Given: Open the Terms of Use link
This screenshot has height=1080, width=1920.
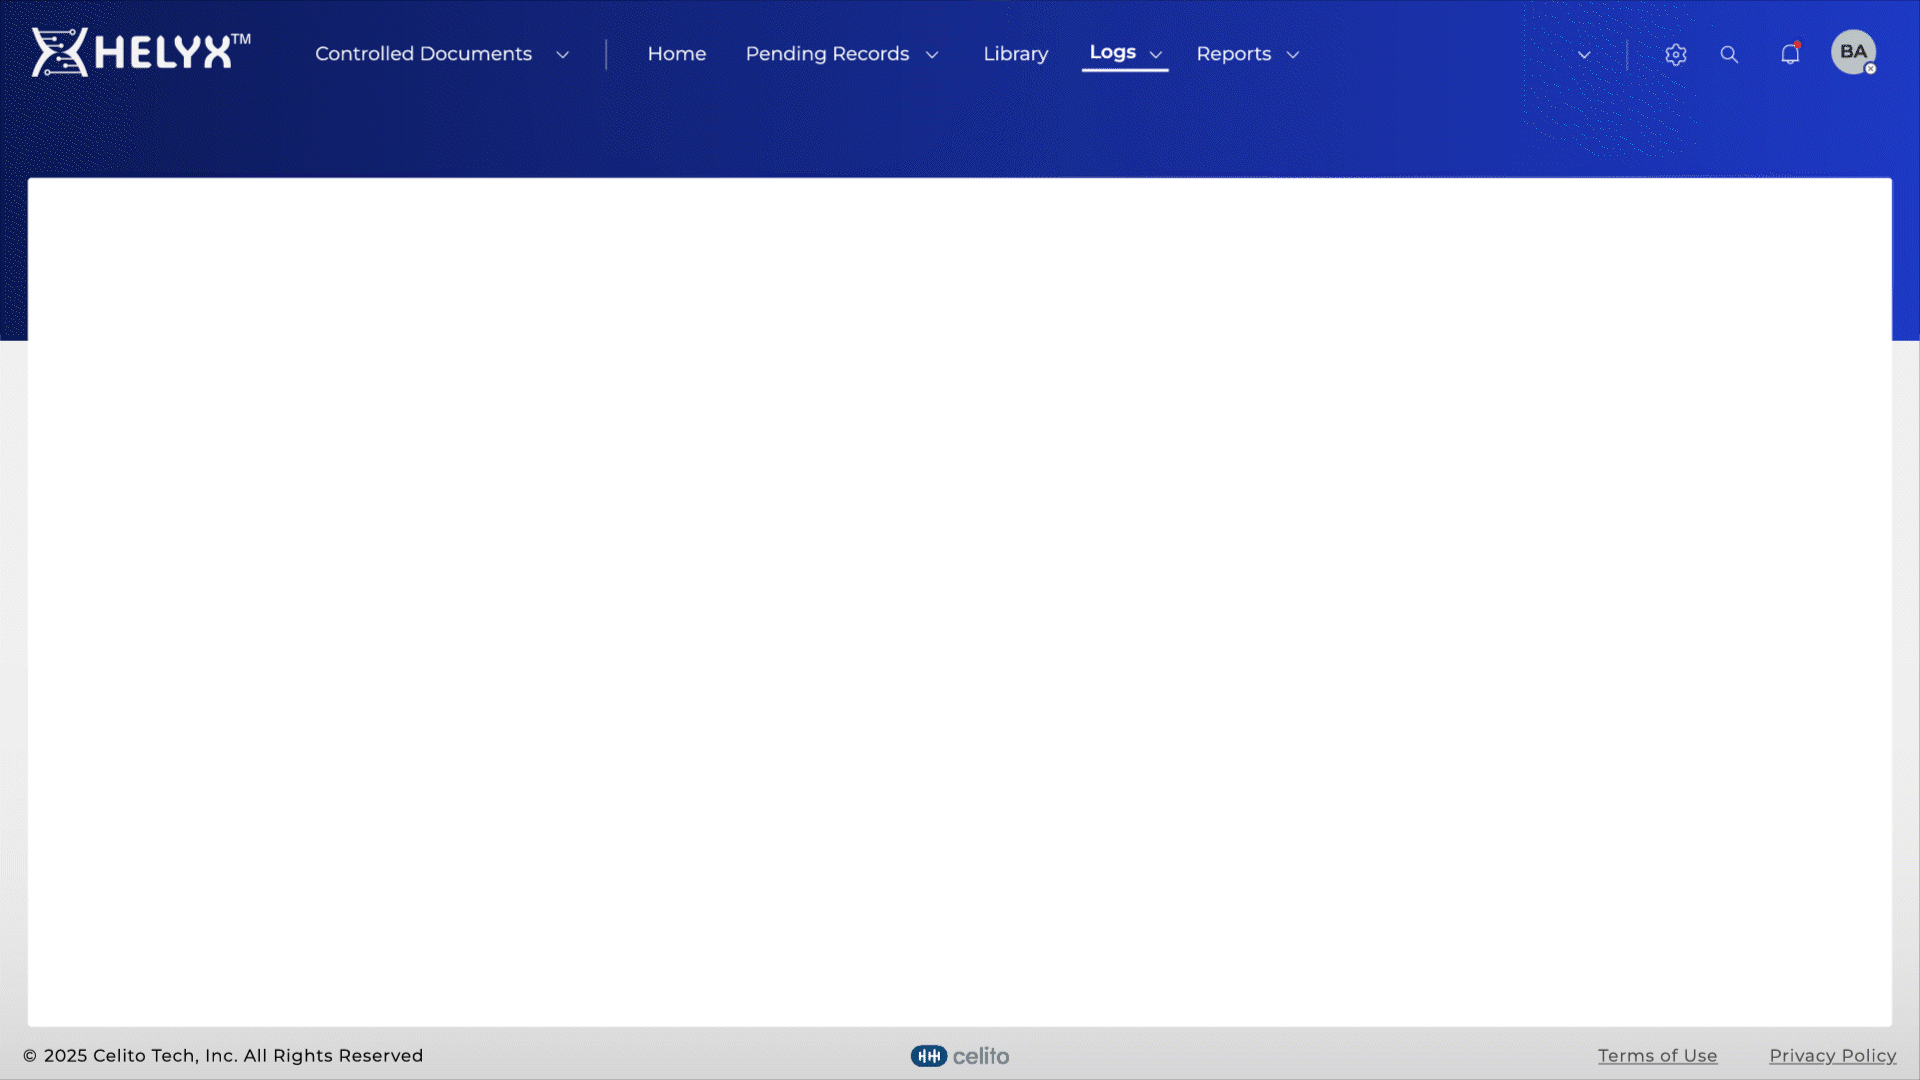Looking at the screenshot, I should point(1657,1056).
